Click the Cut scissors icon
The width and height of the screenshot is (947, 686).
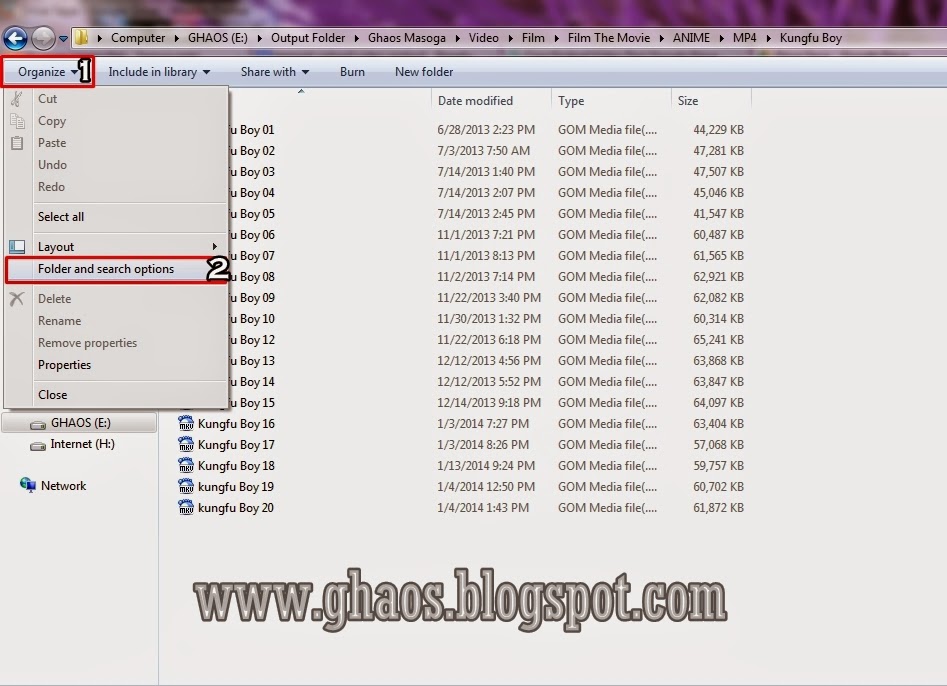click(x=18, y=98)
